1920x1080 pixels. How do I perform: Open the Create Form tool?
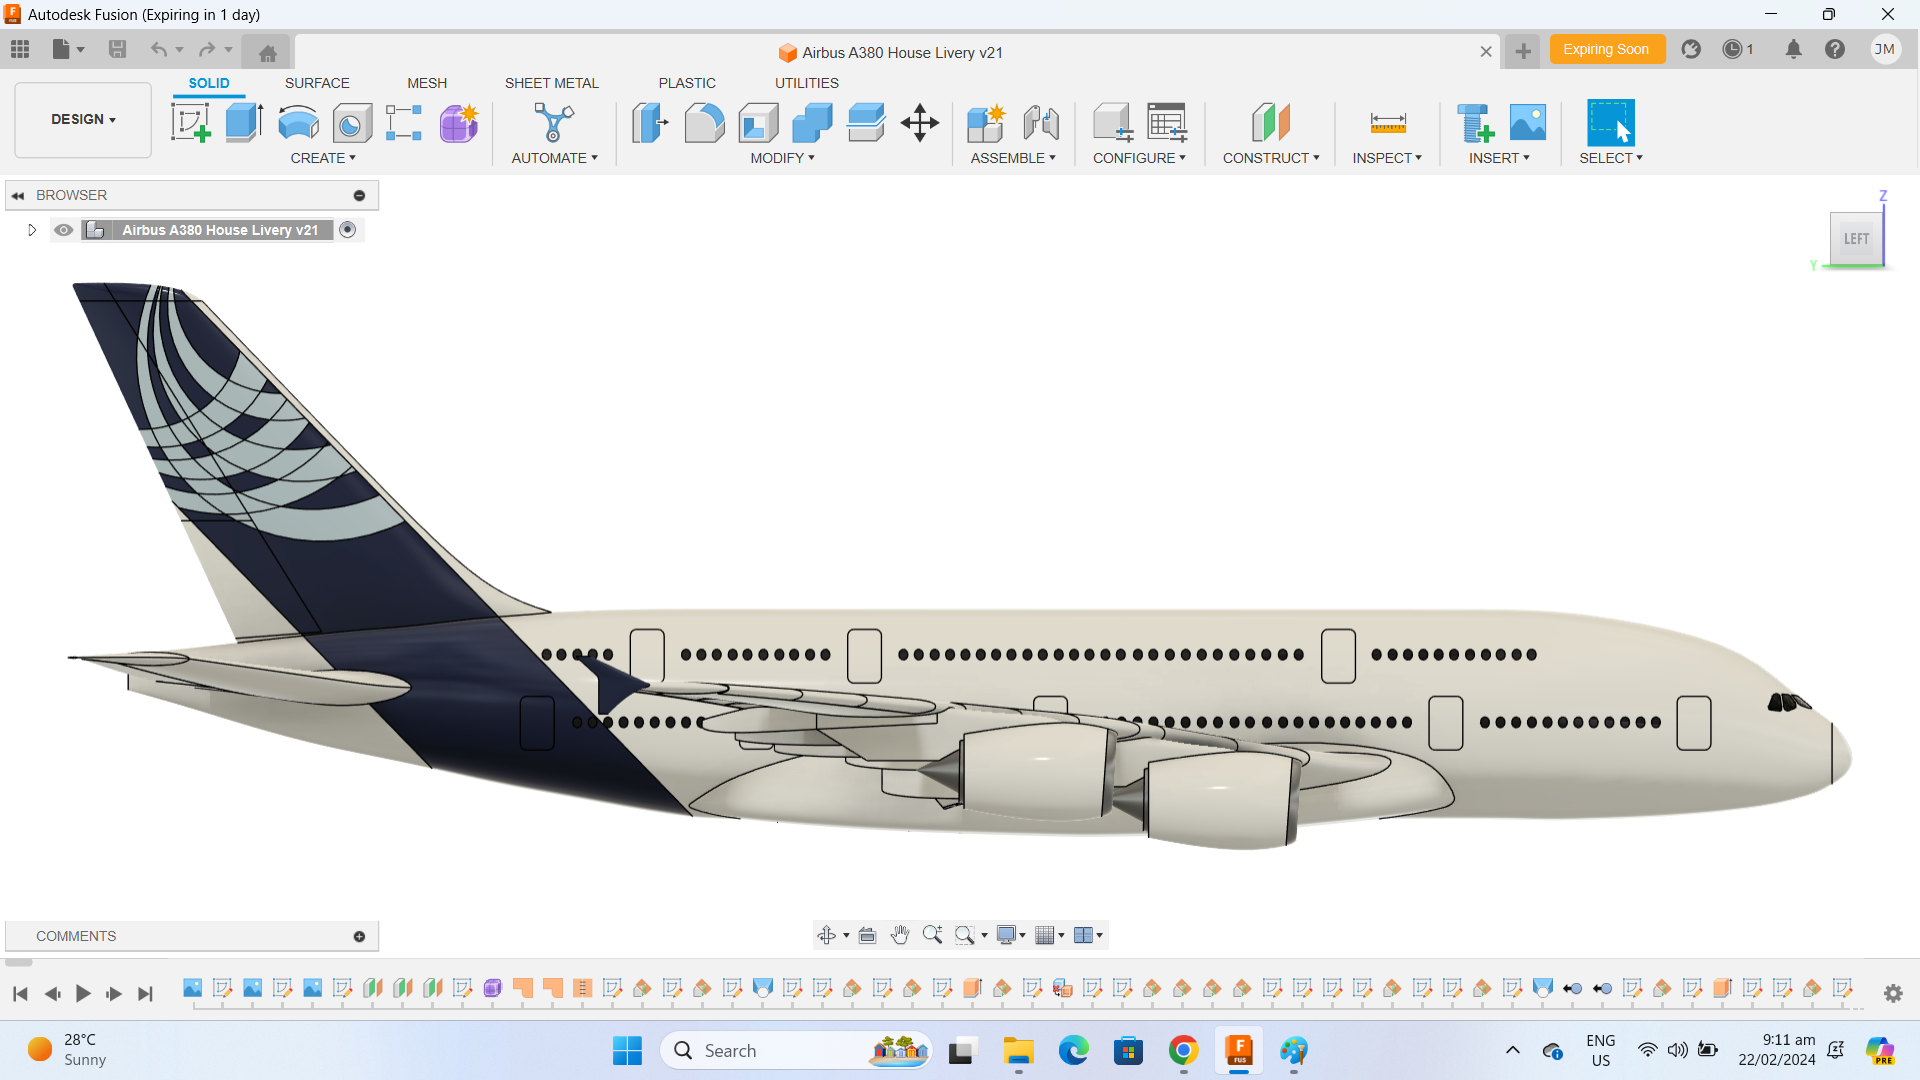pyautogui.click(x=458, y=122)
